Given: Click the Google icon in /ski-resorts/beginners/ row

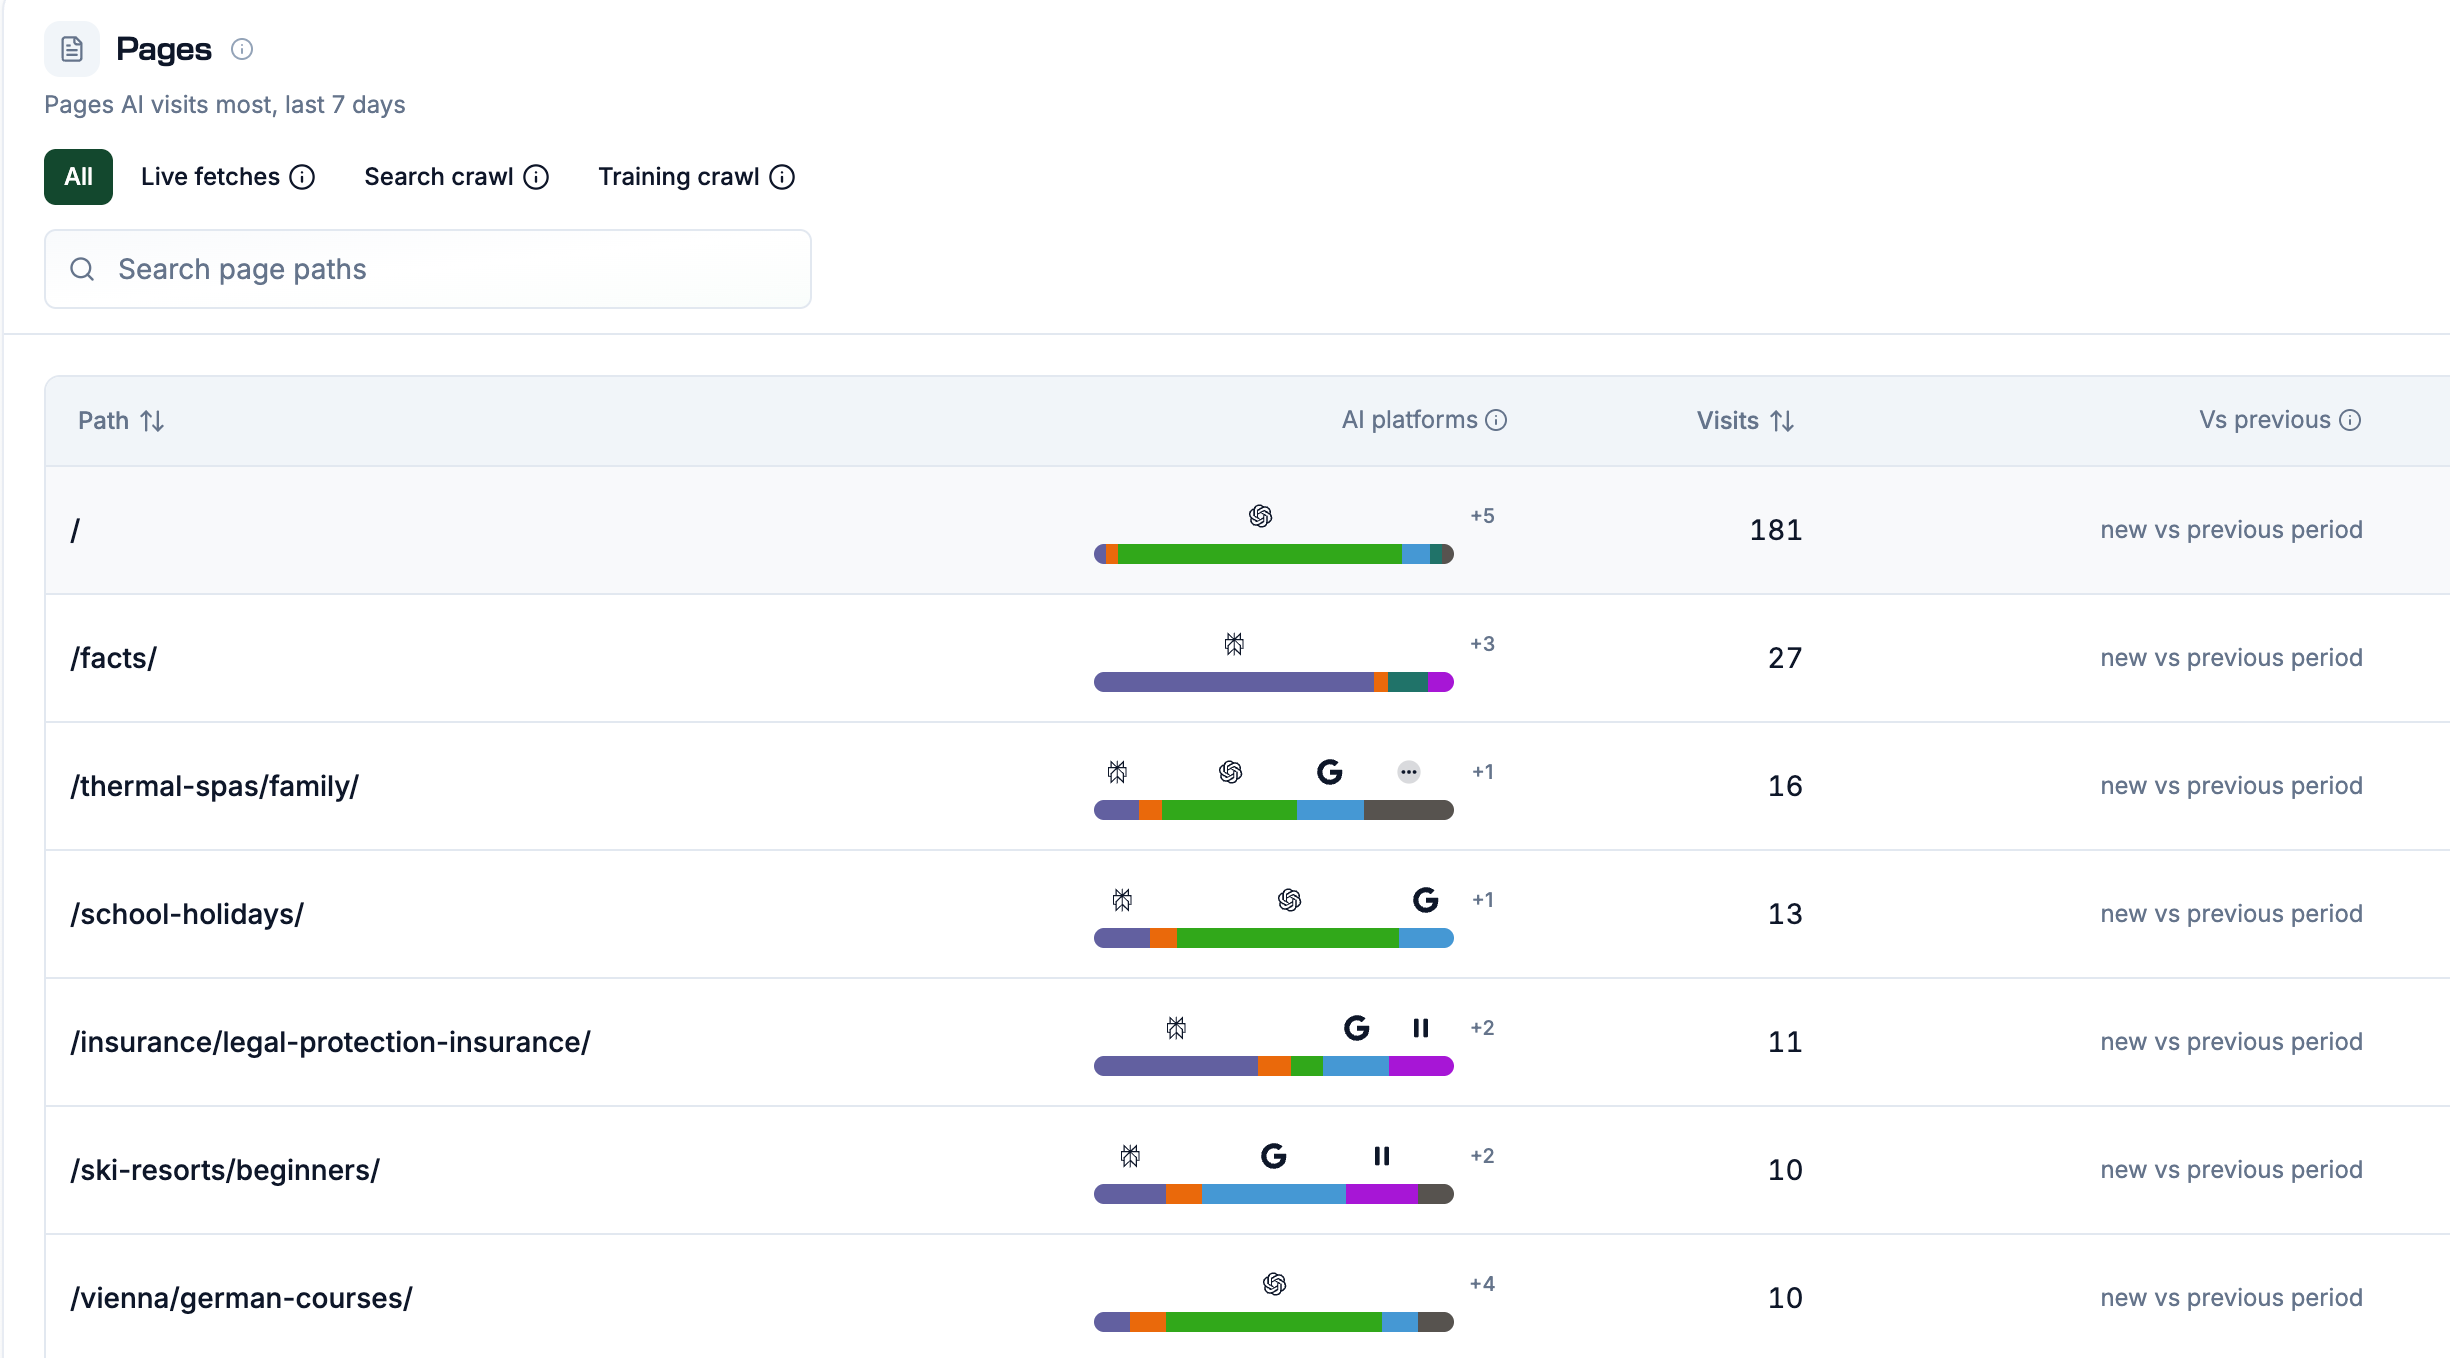Looking at the screenshot, I should click(x=1273, y=1156).
